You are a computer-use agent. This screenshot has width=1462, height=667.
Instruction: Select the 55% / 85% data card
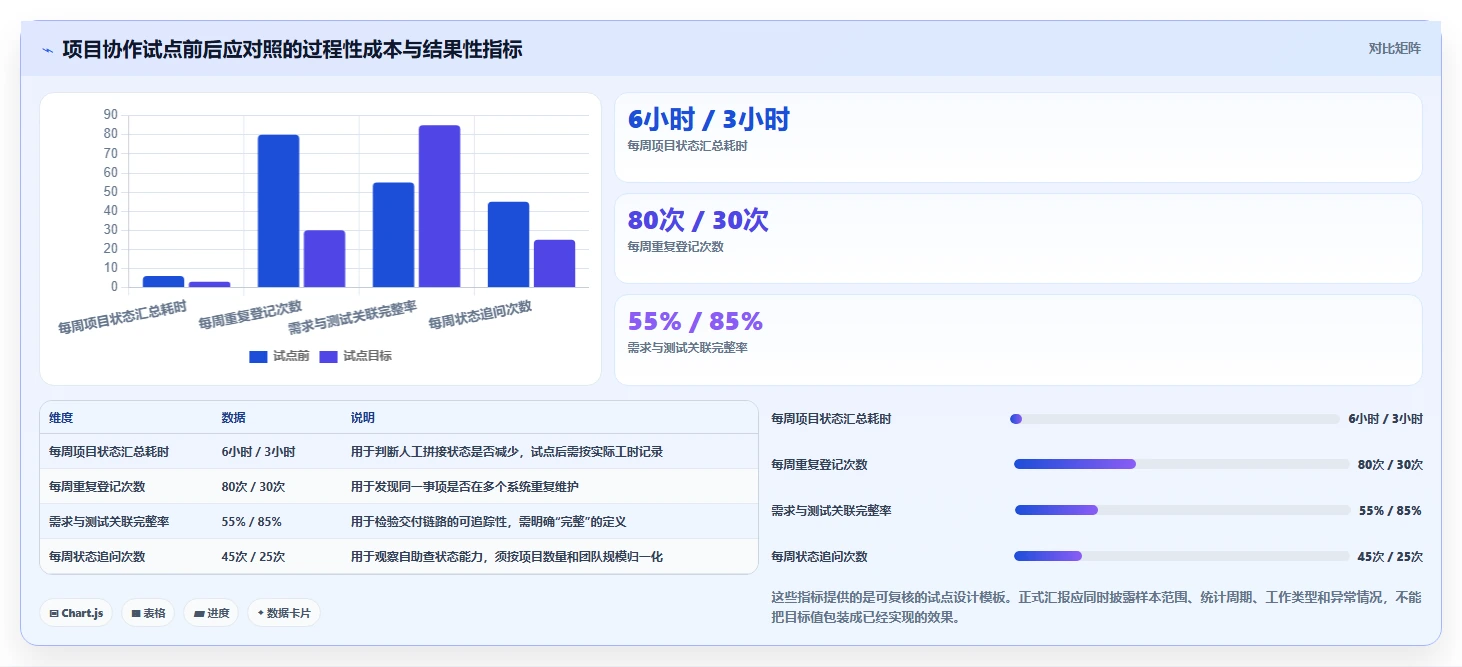tap(1018, 340)
